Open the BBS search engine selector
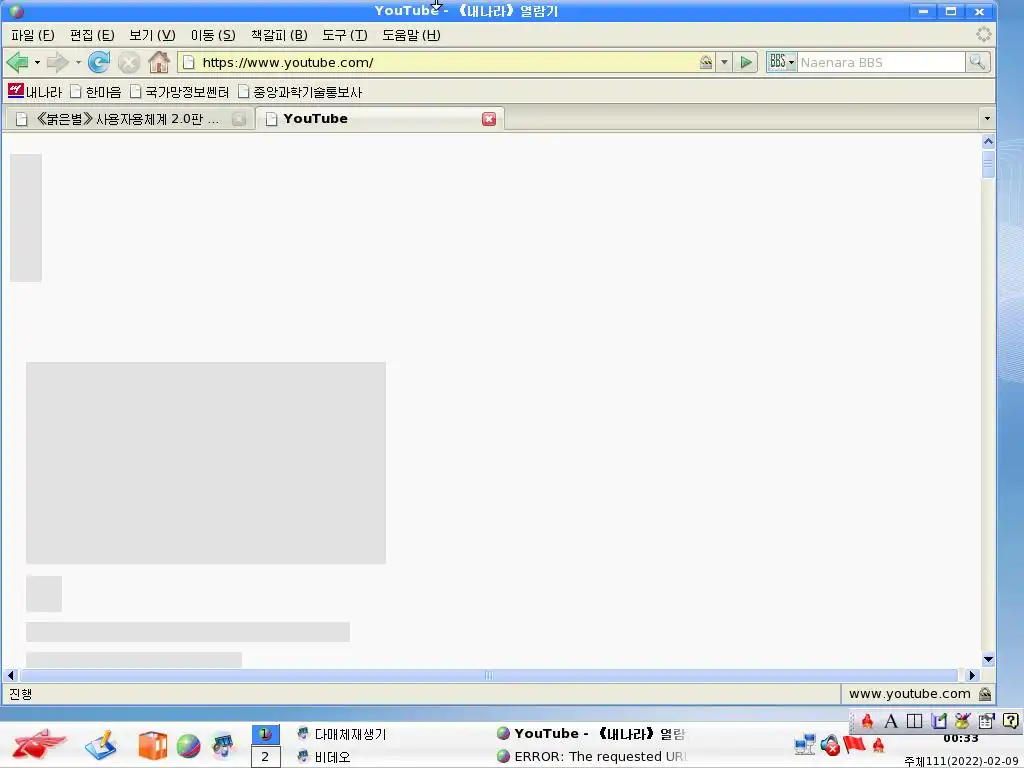Viewport: 1024px width, 768px height. tap(782, 62)
